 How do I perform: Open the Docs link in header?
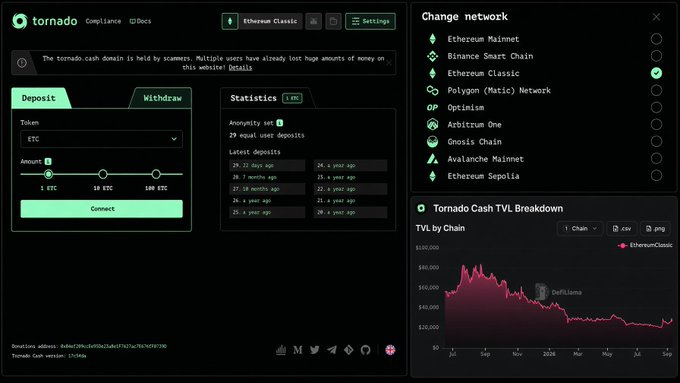tap(140, 21)
